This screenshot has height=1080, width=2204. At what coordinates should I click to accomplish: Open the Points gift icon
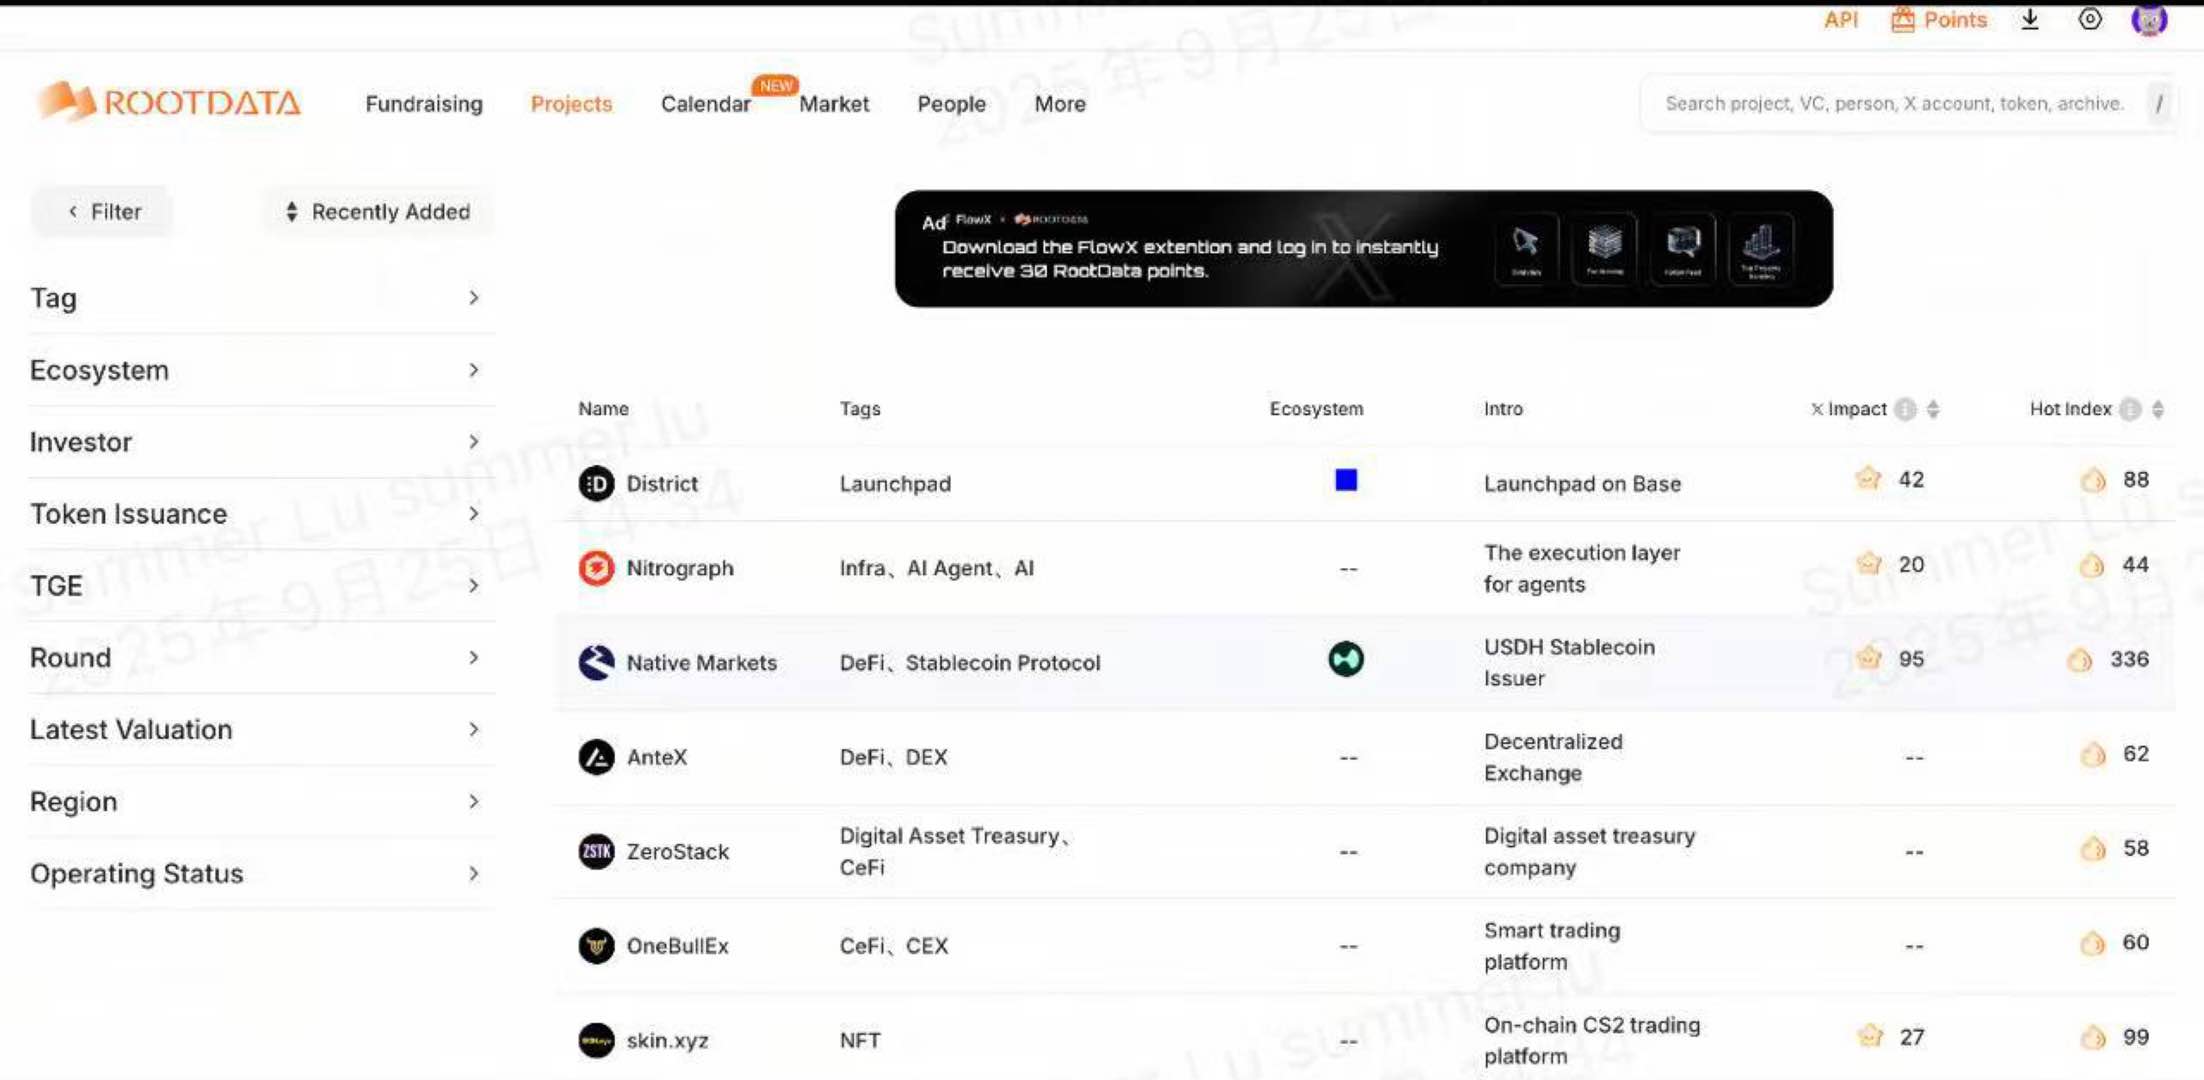click(x=1902, y=19)
